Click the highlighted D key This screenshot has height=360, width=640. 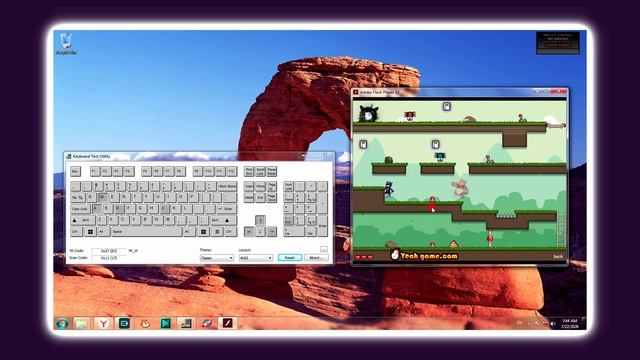120,208
